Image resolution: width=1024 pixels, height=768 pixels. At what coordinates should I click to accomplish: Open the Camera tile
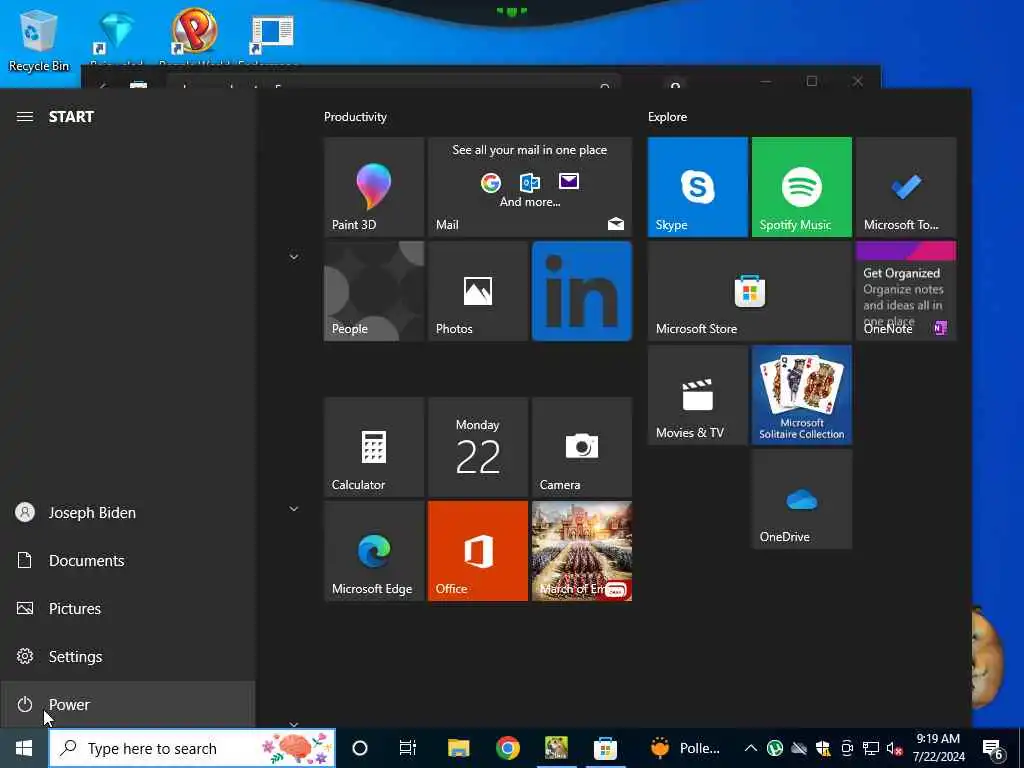(x=582, y=447)
